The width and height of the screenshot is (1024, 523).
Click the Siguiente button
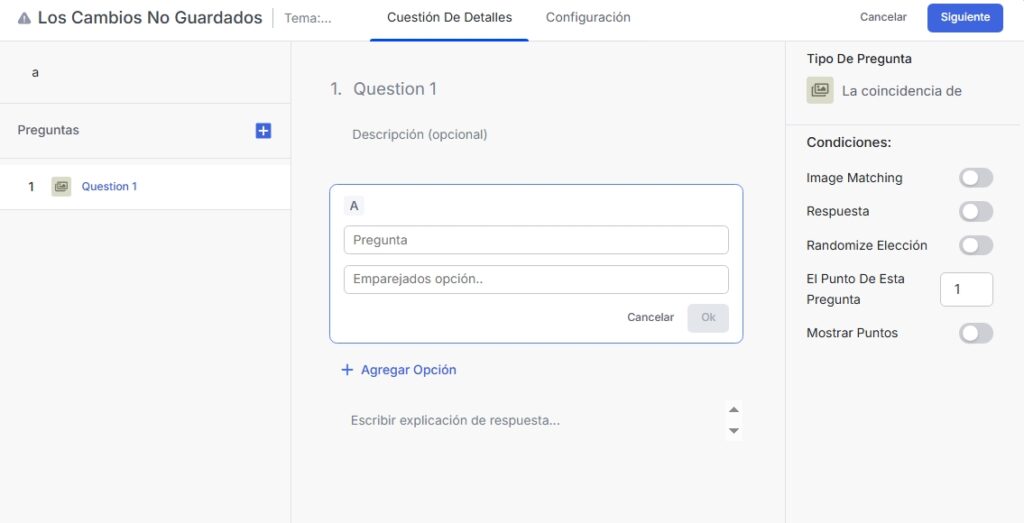(965, 18)
